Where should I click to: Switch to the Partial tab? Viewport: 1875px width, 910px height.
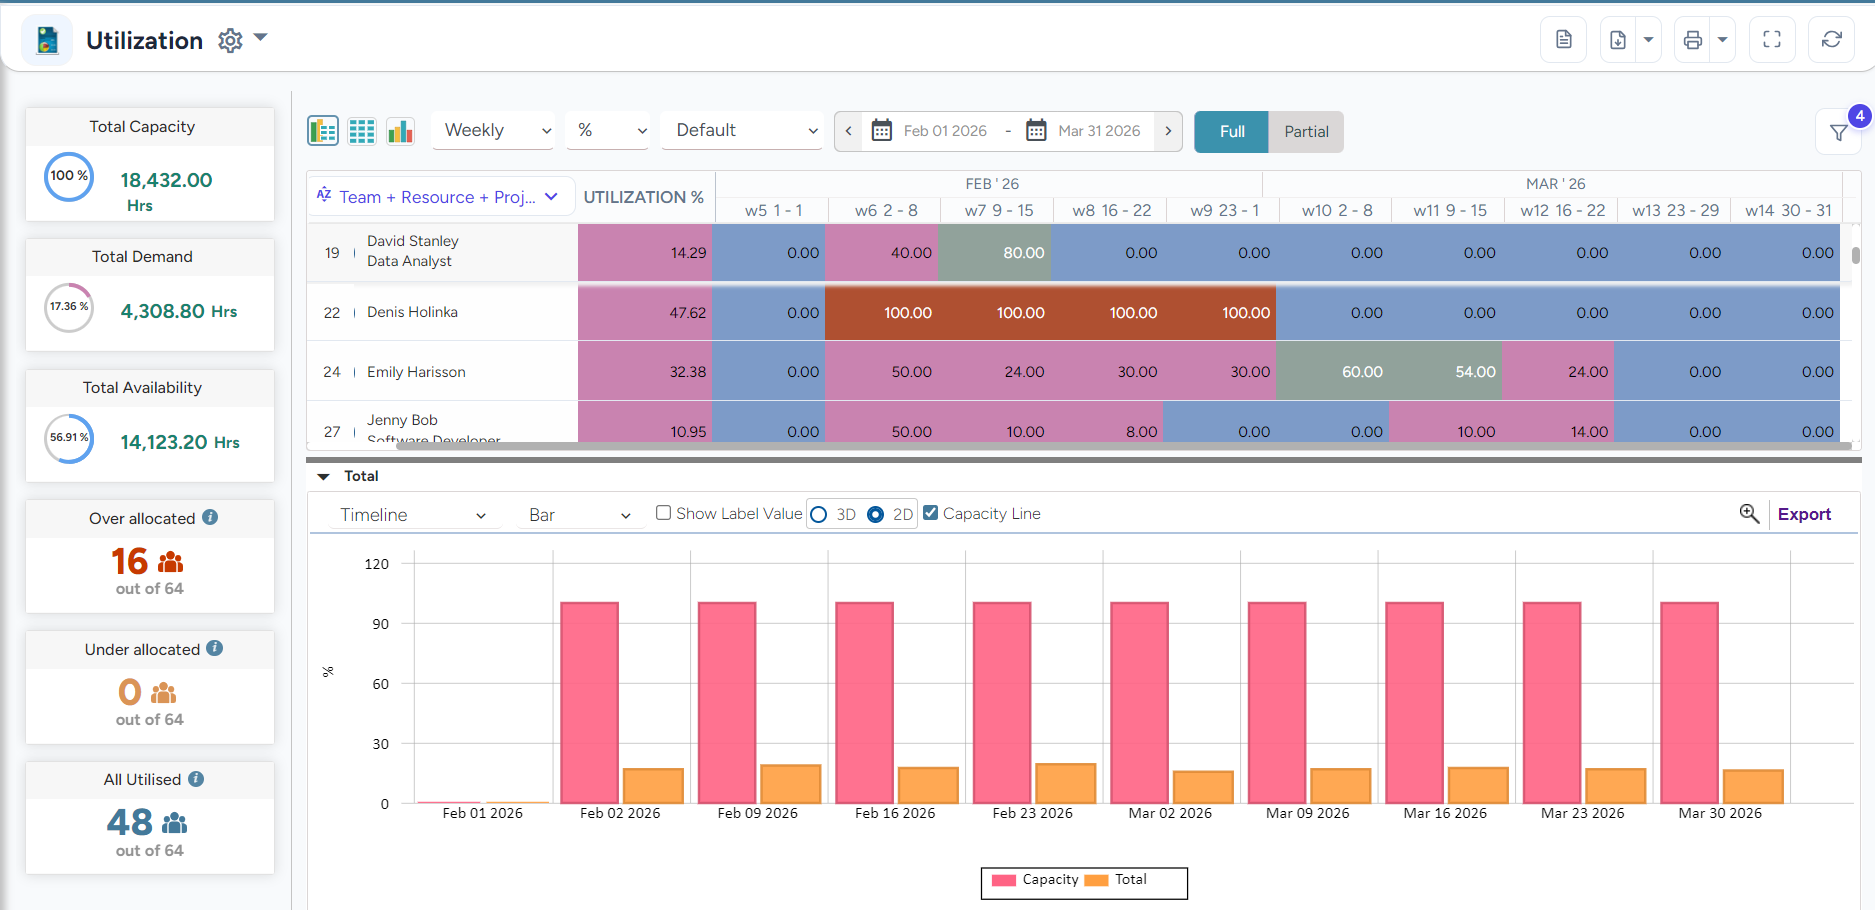1305,131
